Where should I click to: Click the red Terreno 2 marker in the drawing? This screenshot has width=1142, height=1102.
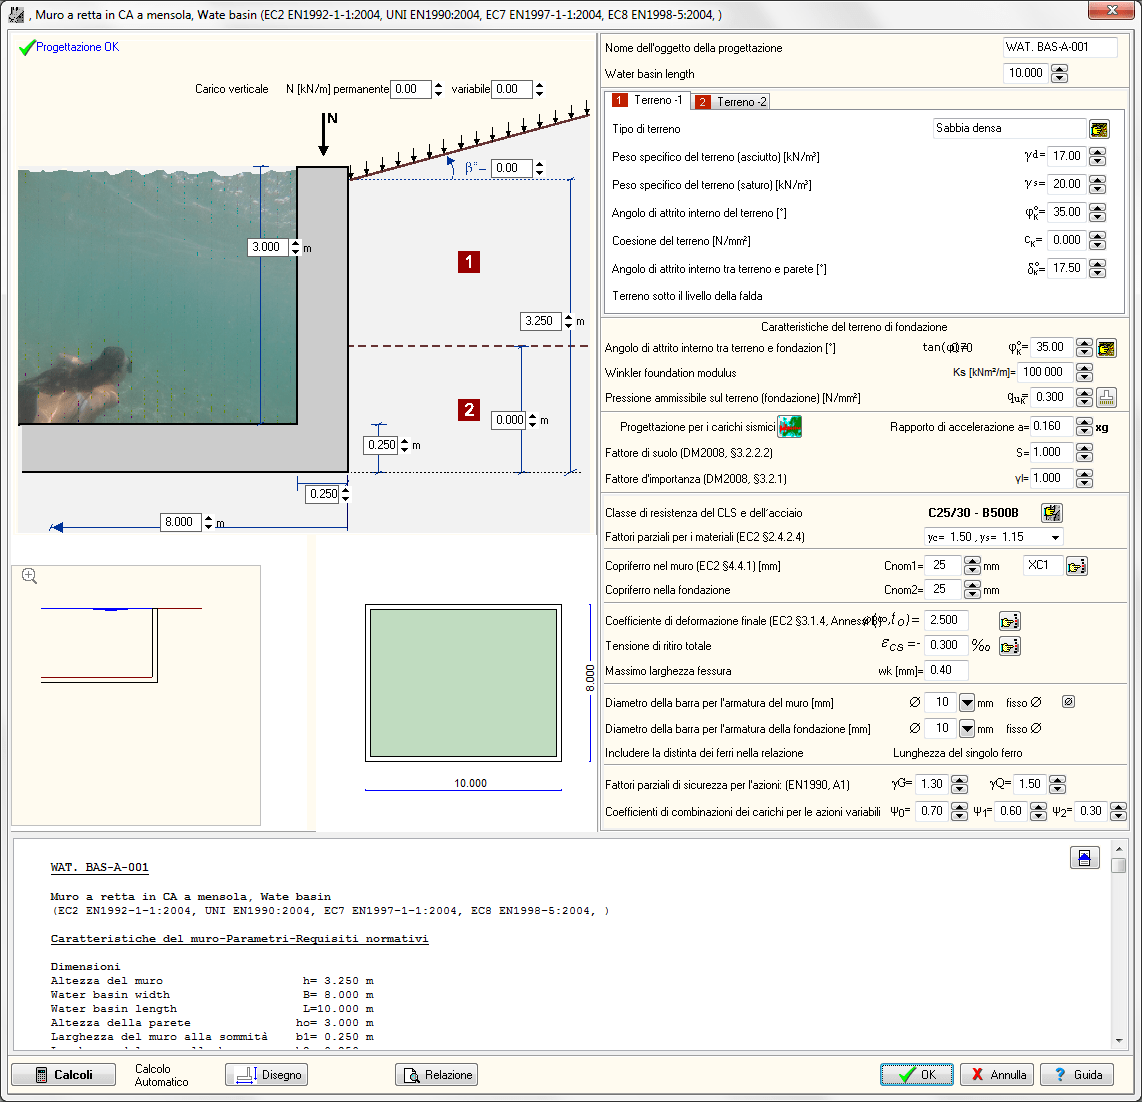pyautogui.click(x=469, y=410)
